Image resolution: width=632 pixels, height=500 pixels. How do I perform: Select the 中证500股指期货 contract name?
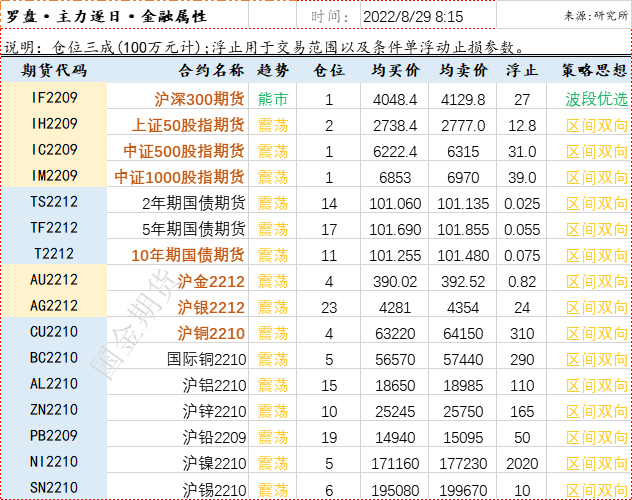184,151
